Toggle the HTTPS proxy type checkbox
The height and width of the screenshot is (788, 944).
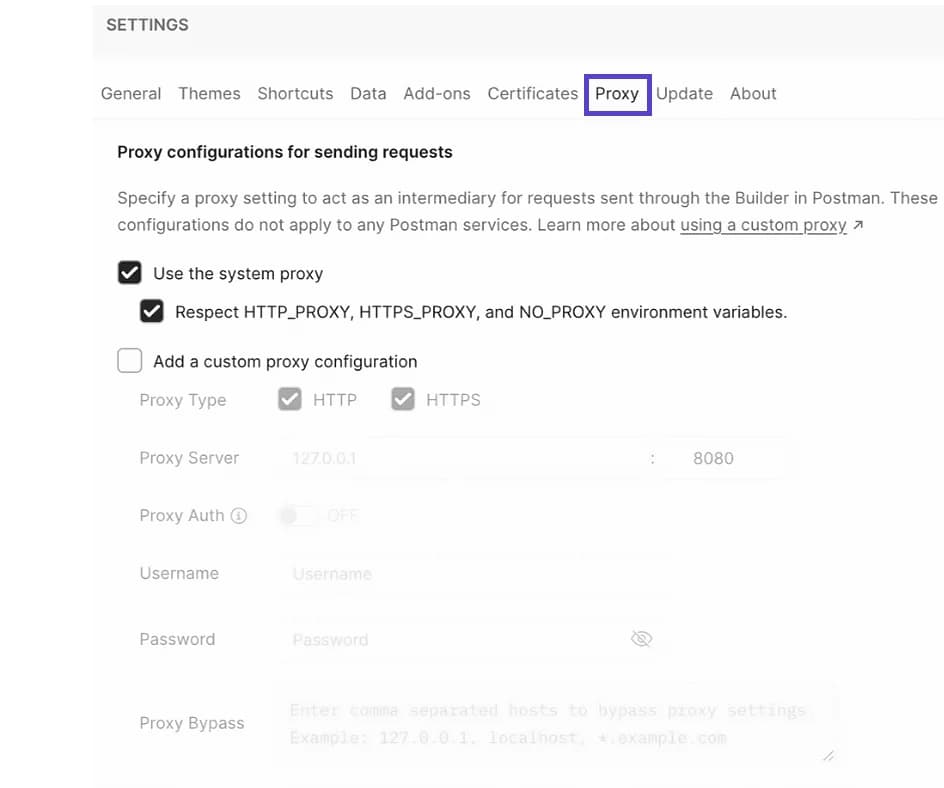click(x=403, y=400)
